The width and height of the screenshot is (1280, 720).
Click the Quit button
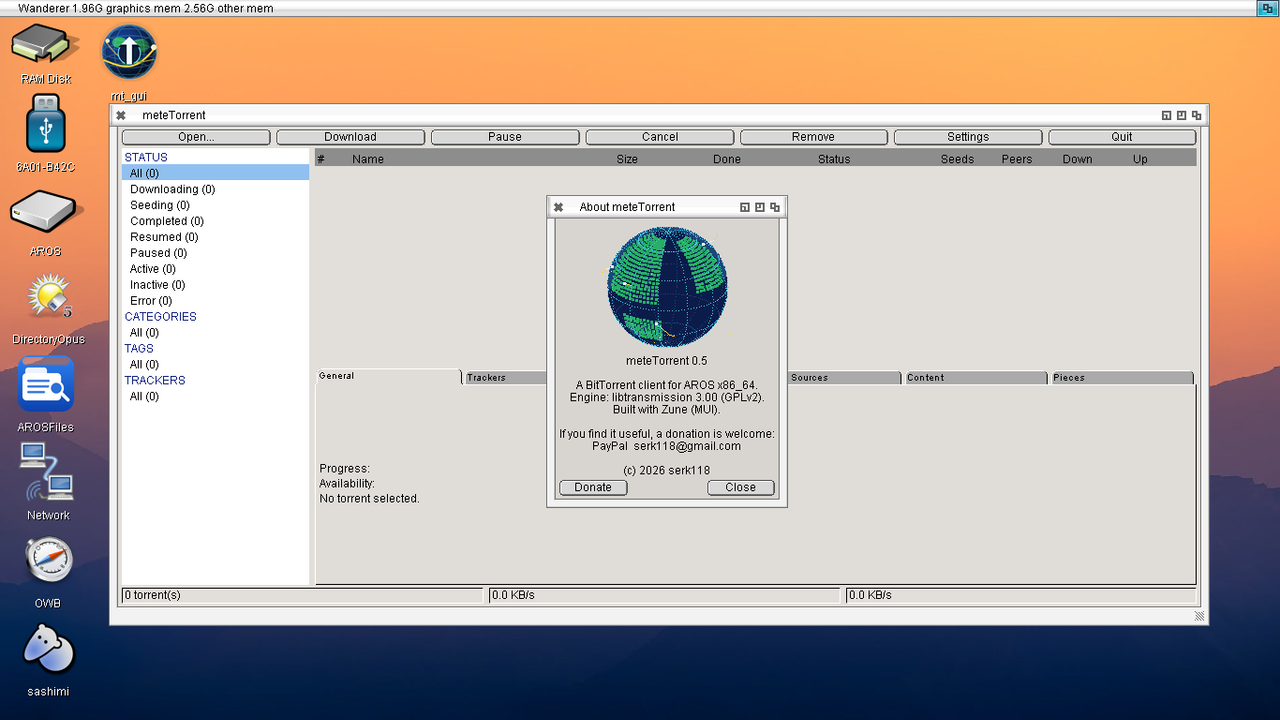(x=1122, y=137)
